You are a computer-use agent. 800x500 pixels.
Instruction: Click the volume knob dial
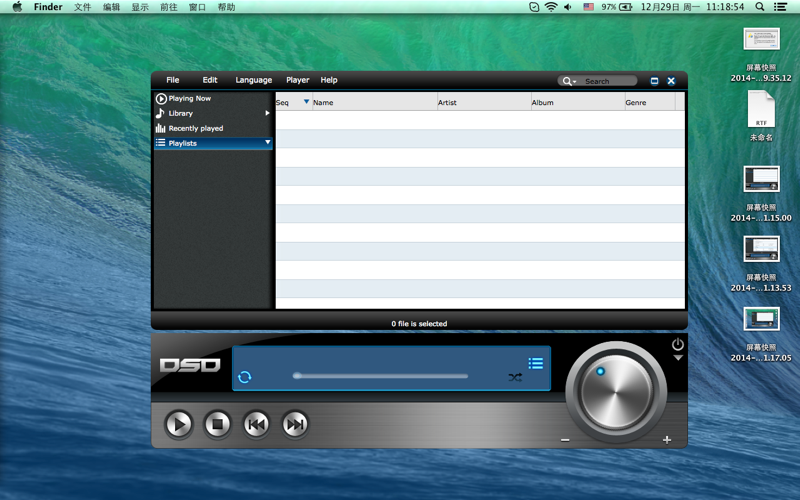tap(616, 392)
